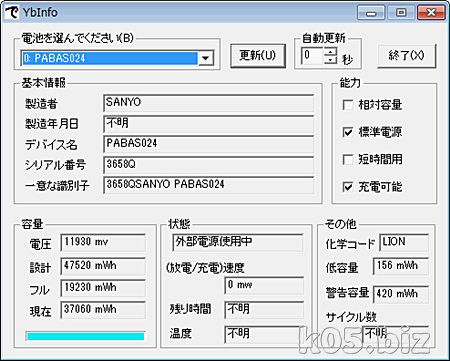Viewport: 450px width, 361px height.
Task: Toggle the 充電可能 checkbox
Action: click(348, 187)
